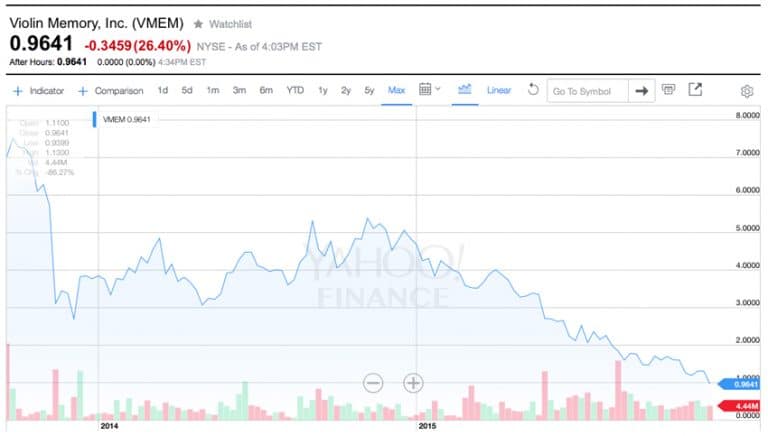Select the YTD time range
768x436 pixels.
tap(295, 90)
